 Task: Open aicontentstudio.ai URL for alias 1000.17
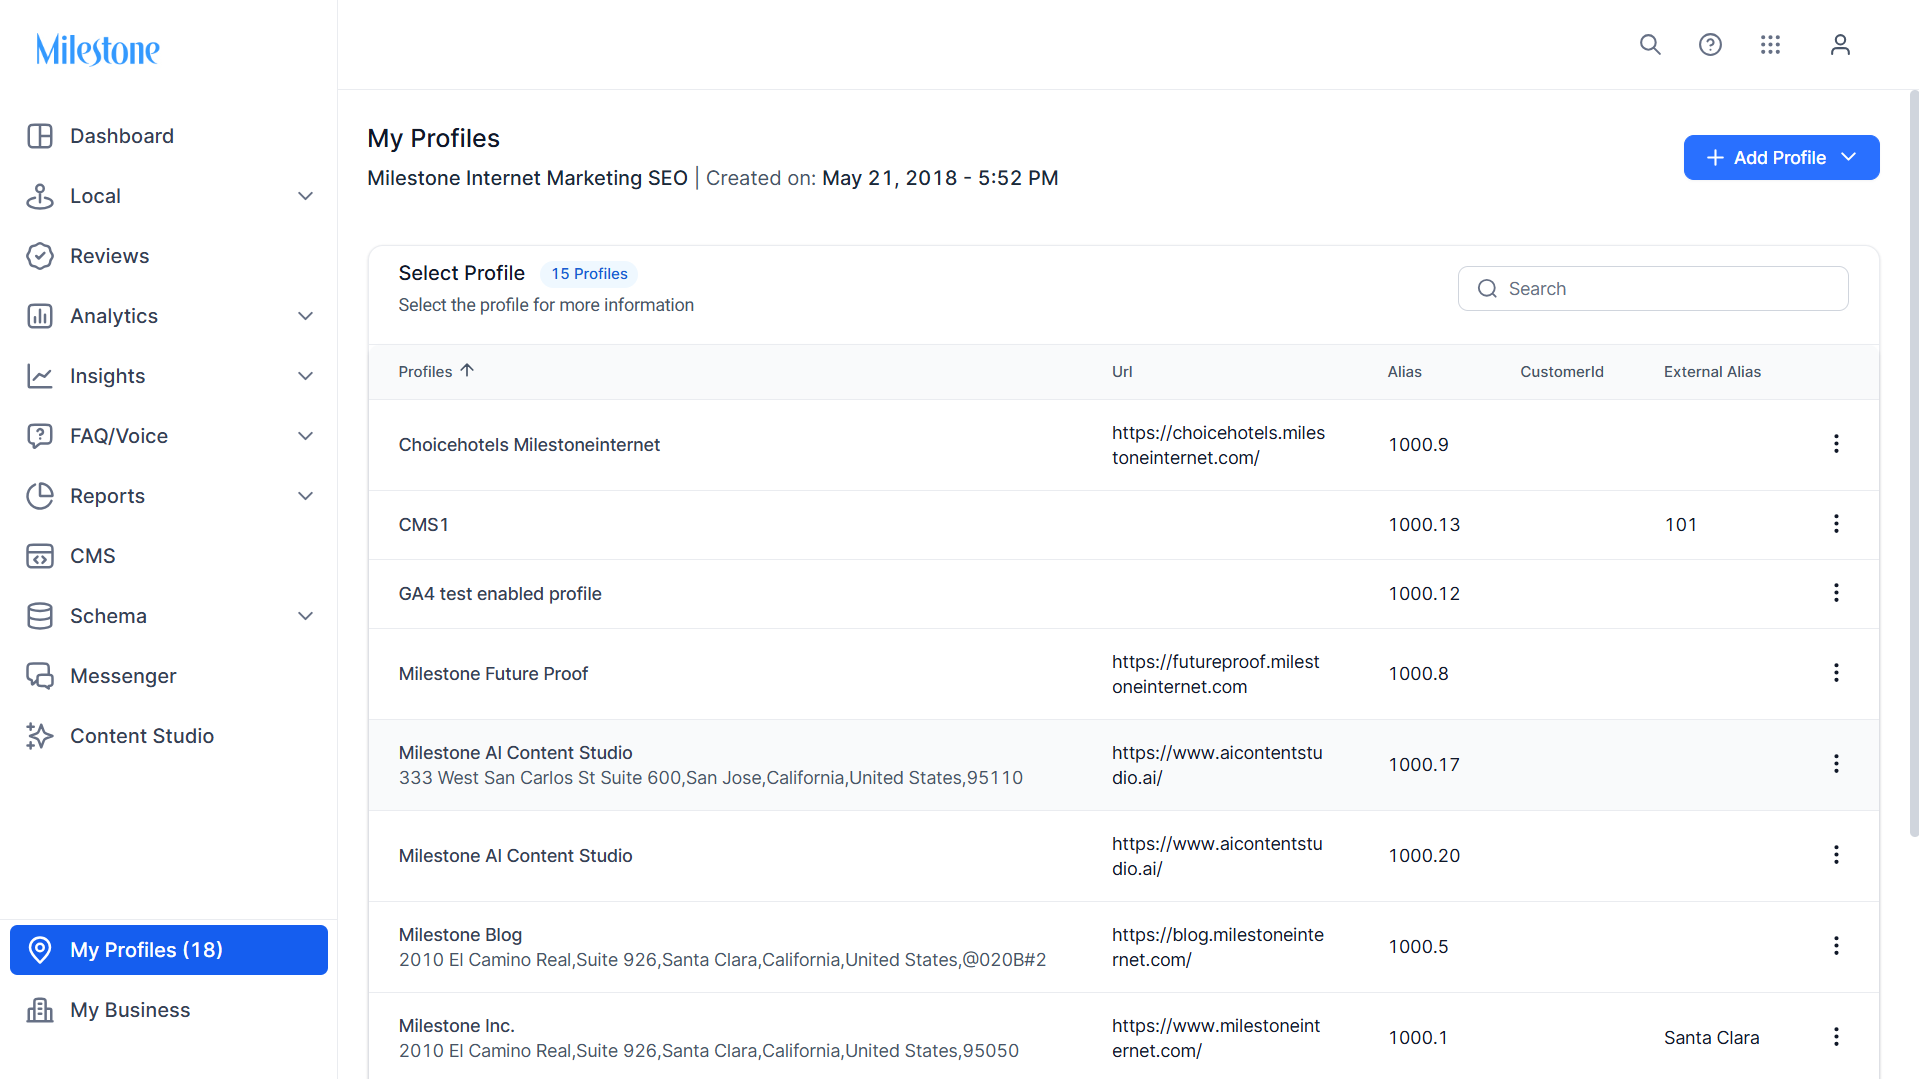pyautogui.click(x=1217, y=765)
